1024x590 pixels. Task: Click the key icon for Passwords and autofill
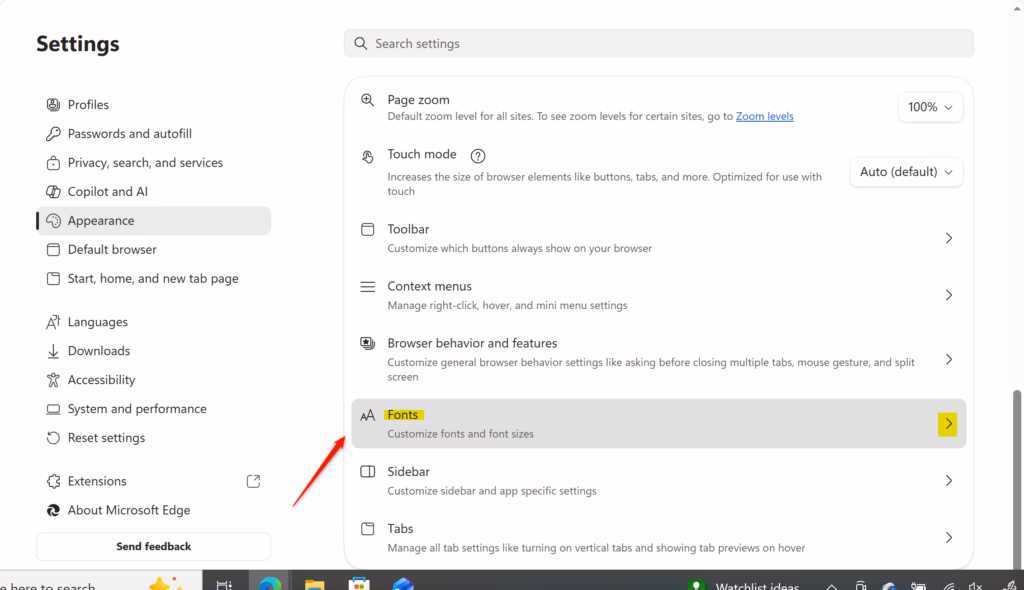[x=53, y=134]
